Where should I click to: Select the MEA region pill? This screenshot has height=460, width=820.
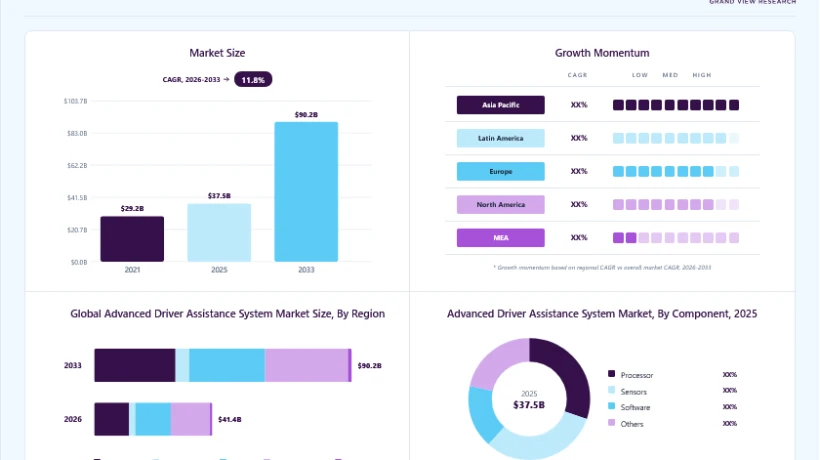[500, 238]
